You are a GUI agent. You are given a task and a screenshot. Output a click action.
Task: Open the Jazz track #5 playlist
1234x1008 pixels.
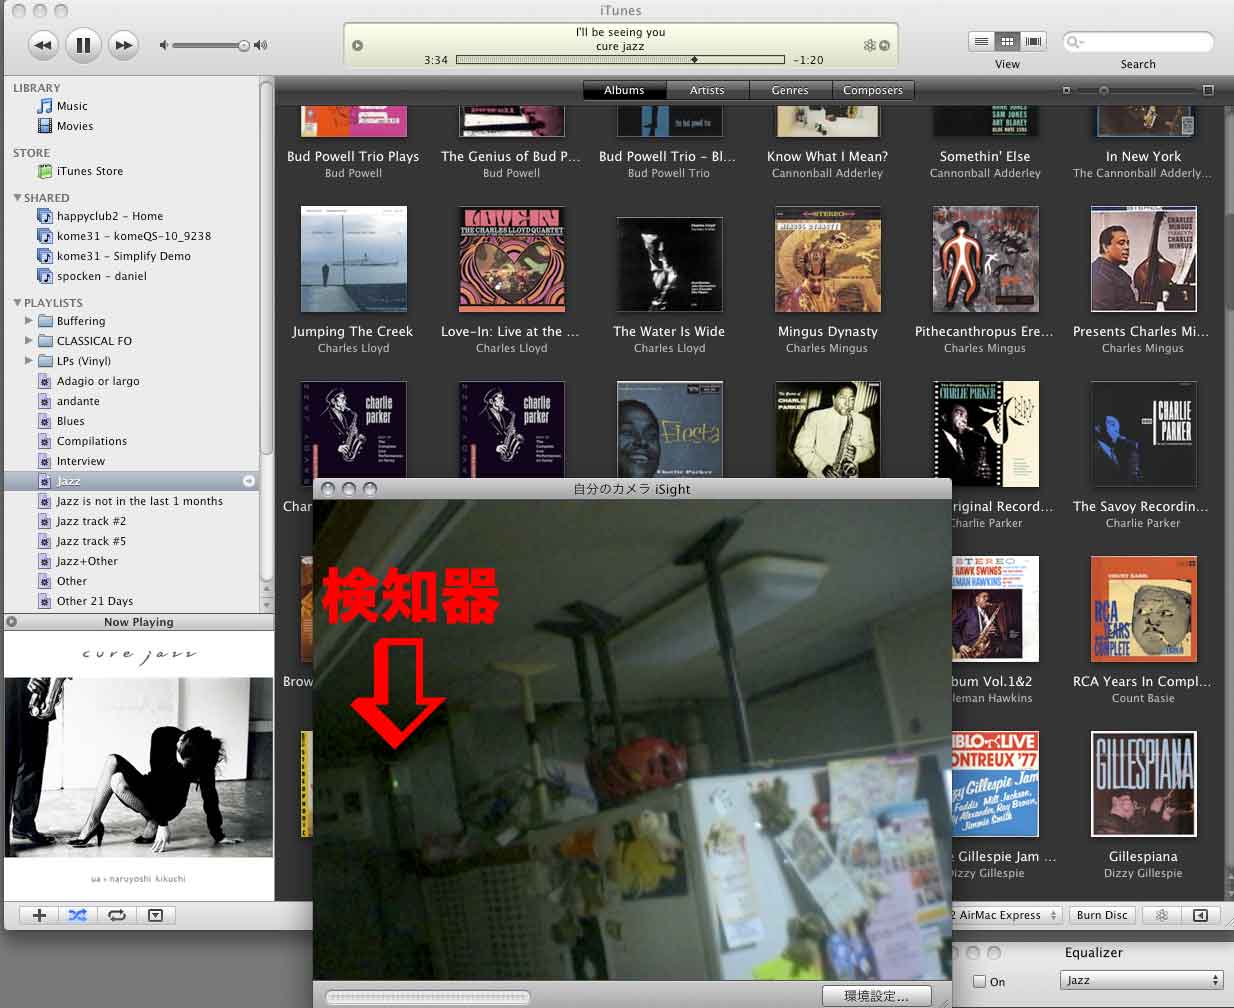click(91, 541)
